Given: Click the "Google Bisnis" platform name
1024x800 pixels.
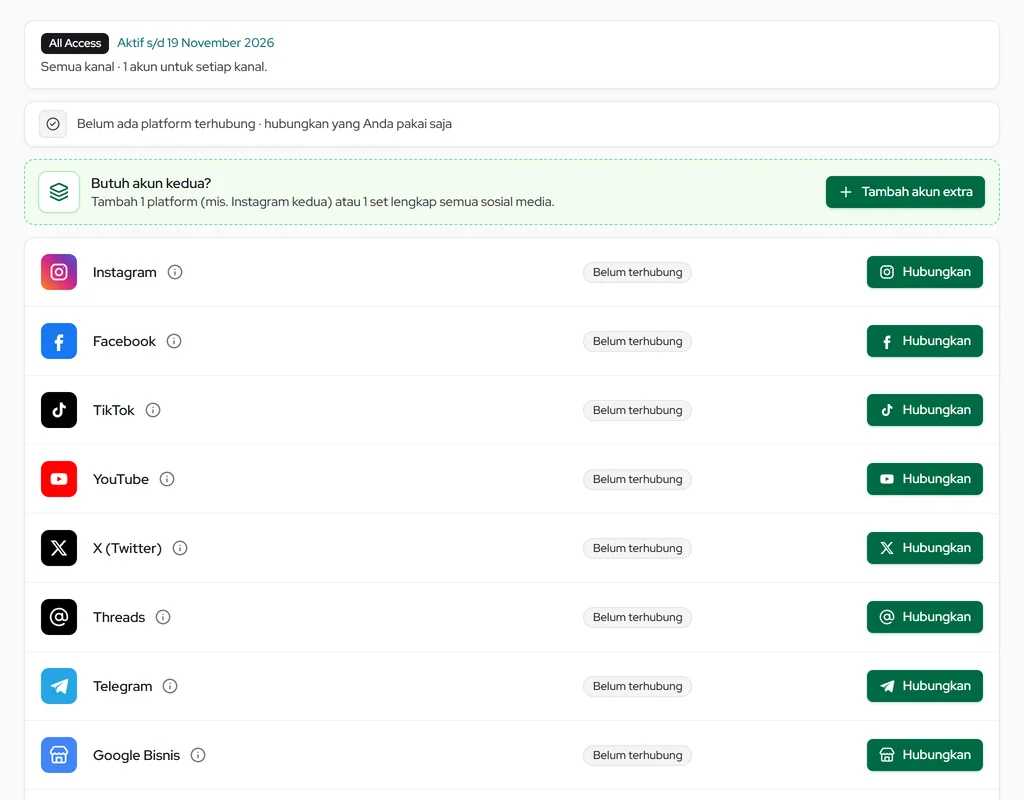Looking at the screenshot, I should 136,755.
